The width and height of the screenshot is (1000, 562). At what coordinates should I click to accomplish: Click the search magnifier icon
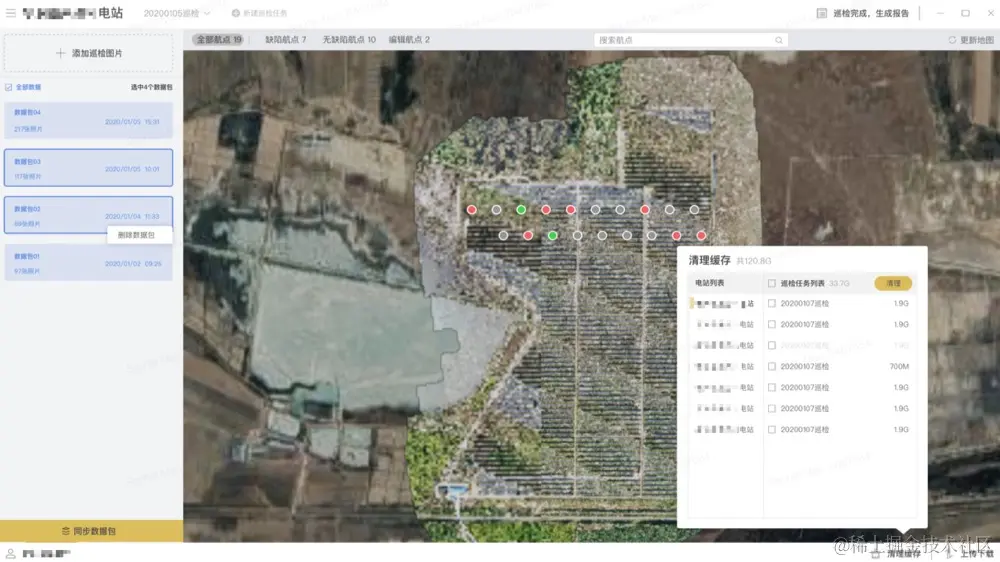[779, 40]
